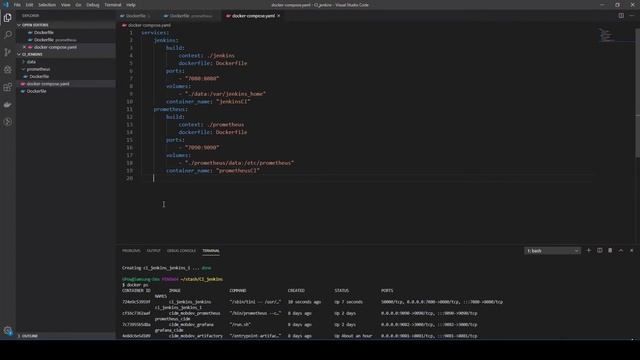Viewport: 640px width, 360px height.
Task: Kill the terminal with the trash icon
Action: coord(610,250)
